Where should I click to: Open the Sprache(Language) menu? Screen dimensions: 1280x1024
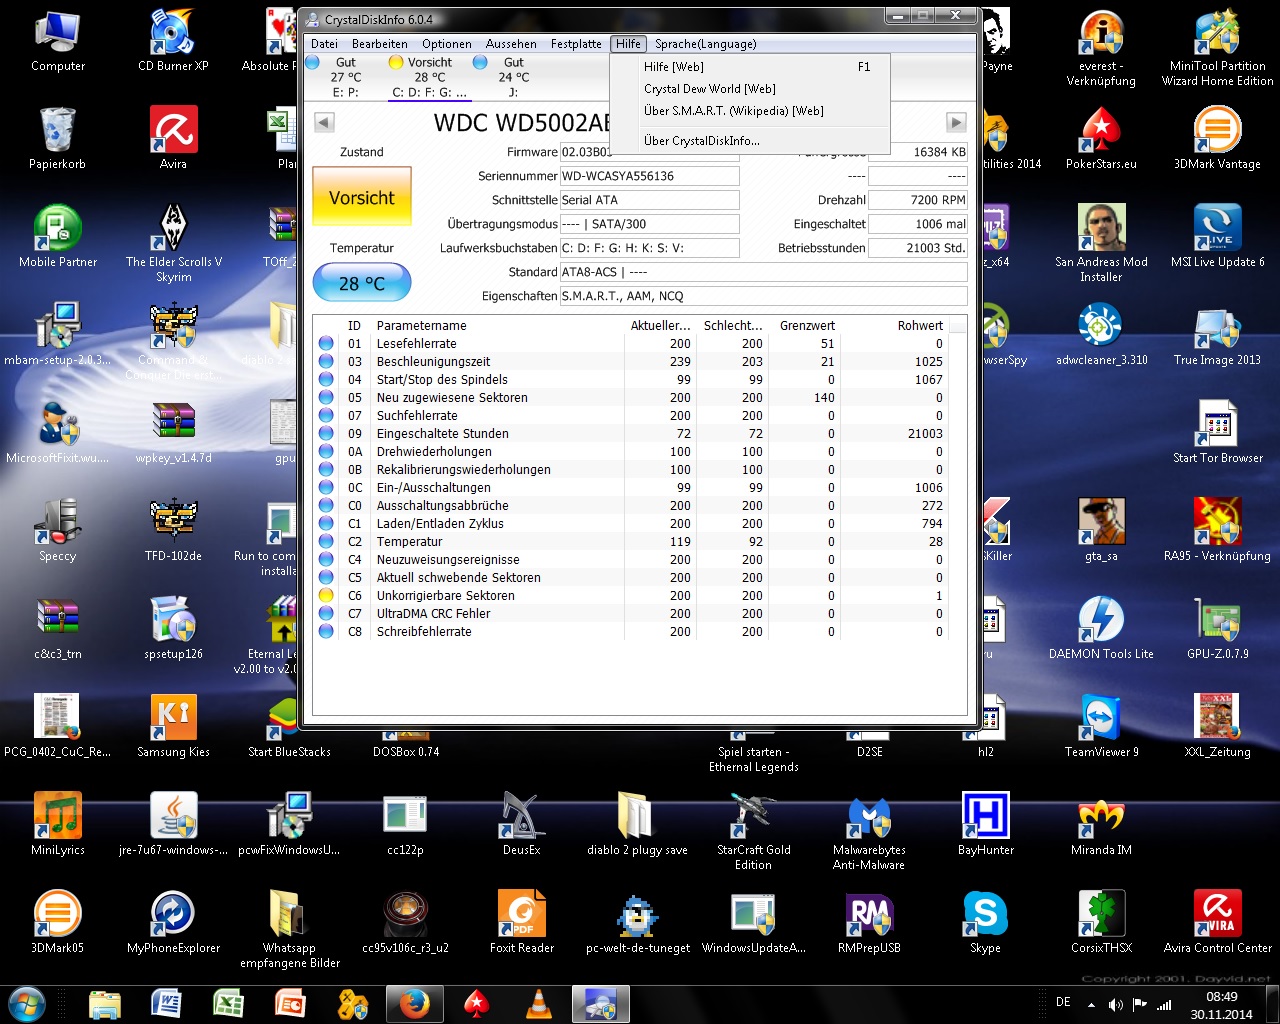(705, 44)
